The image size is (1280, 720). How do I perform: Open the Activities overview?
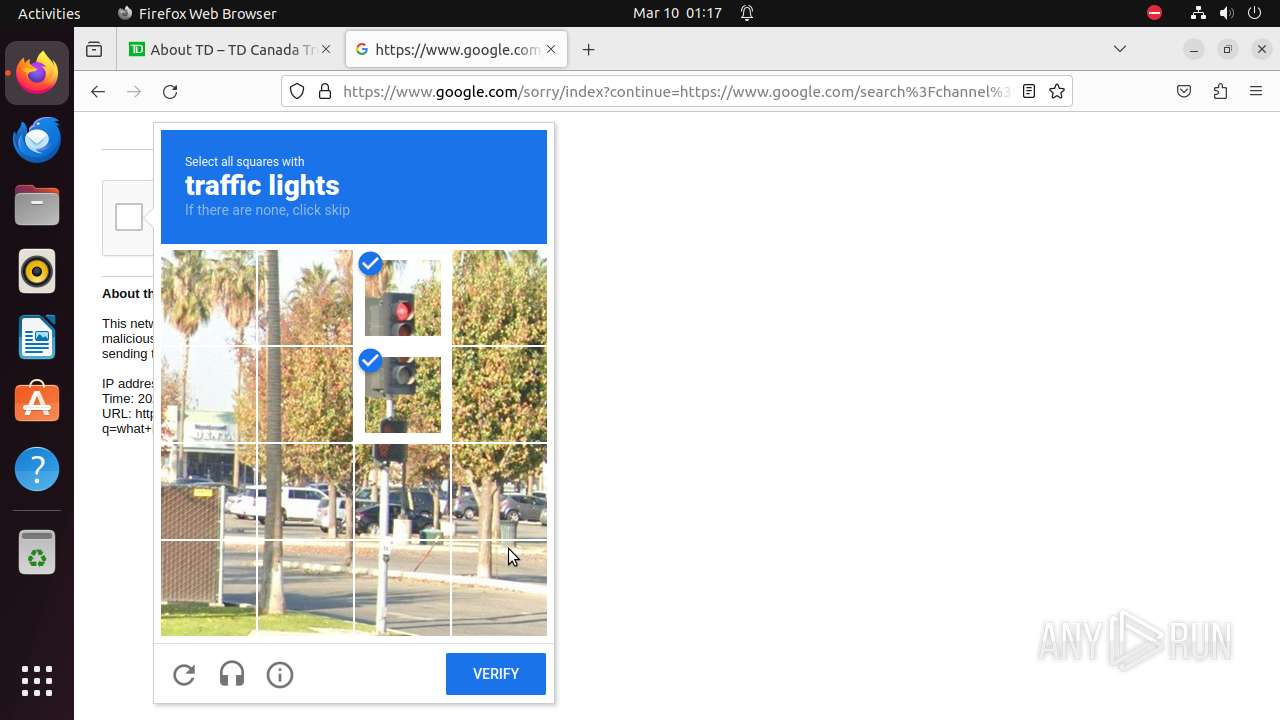[x=49, y=13]
